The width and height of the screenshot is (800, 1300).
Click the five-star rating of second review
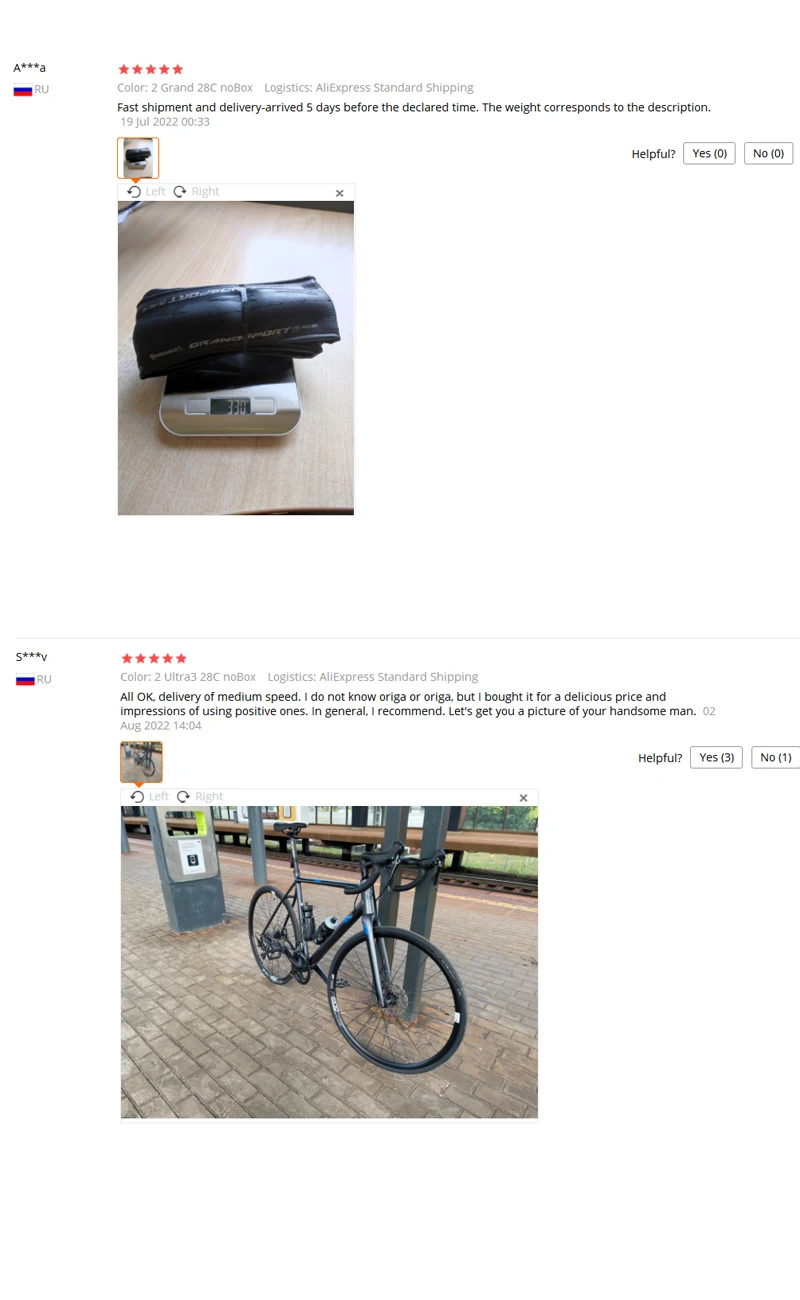pyautogui.click(x=153, y=658)
